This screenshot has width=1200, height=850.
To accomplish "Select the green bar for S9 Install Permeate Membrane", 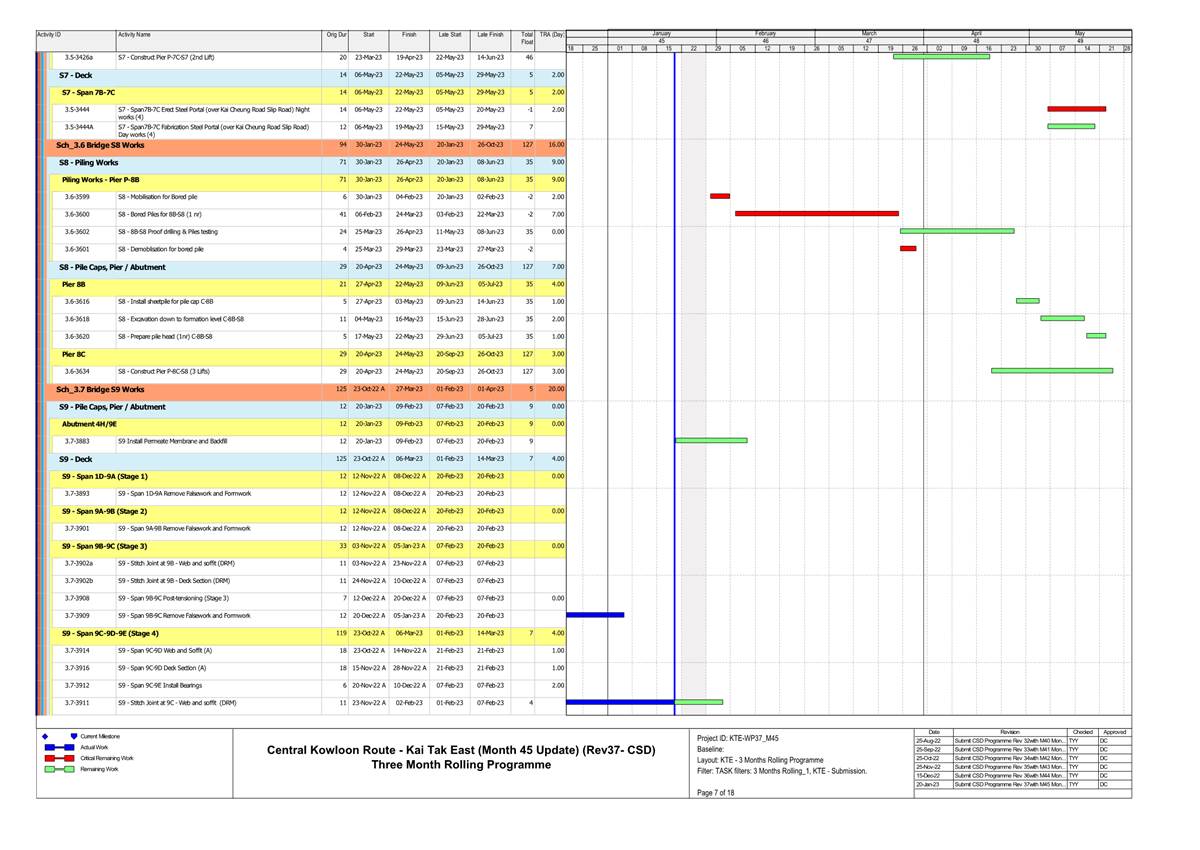I will 711,440.
